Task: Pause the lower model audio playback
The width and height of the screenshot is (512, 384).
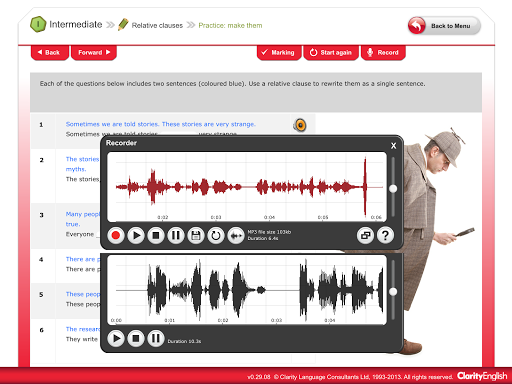Action: pos(156,338)
